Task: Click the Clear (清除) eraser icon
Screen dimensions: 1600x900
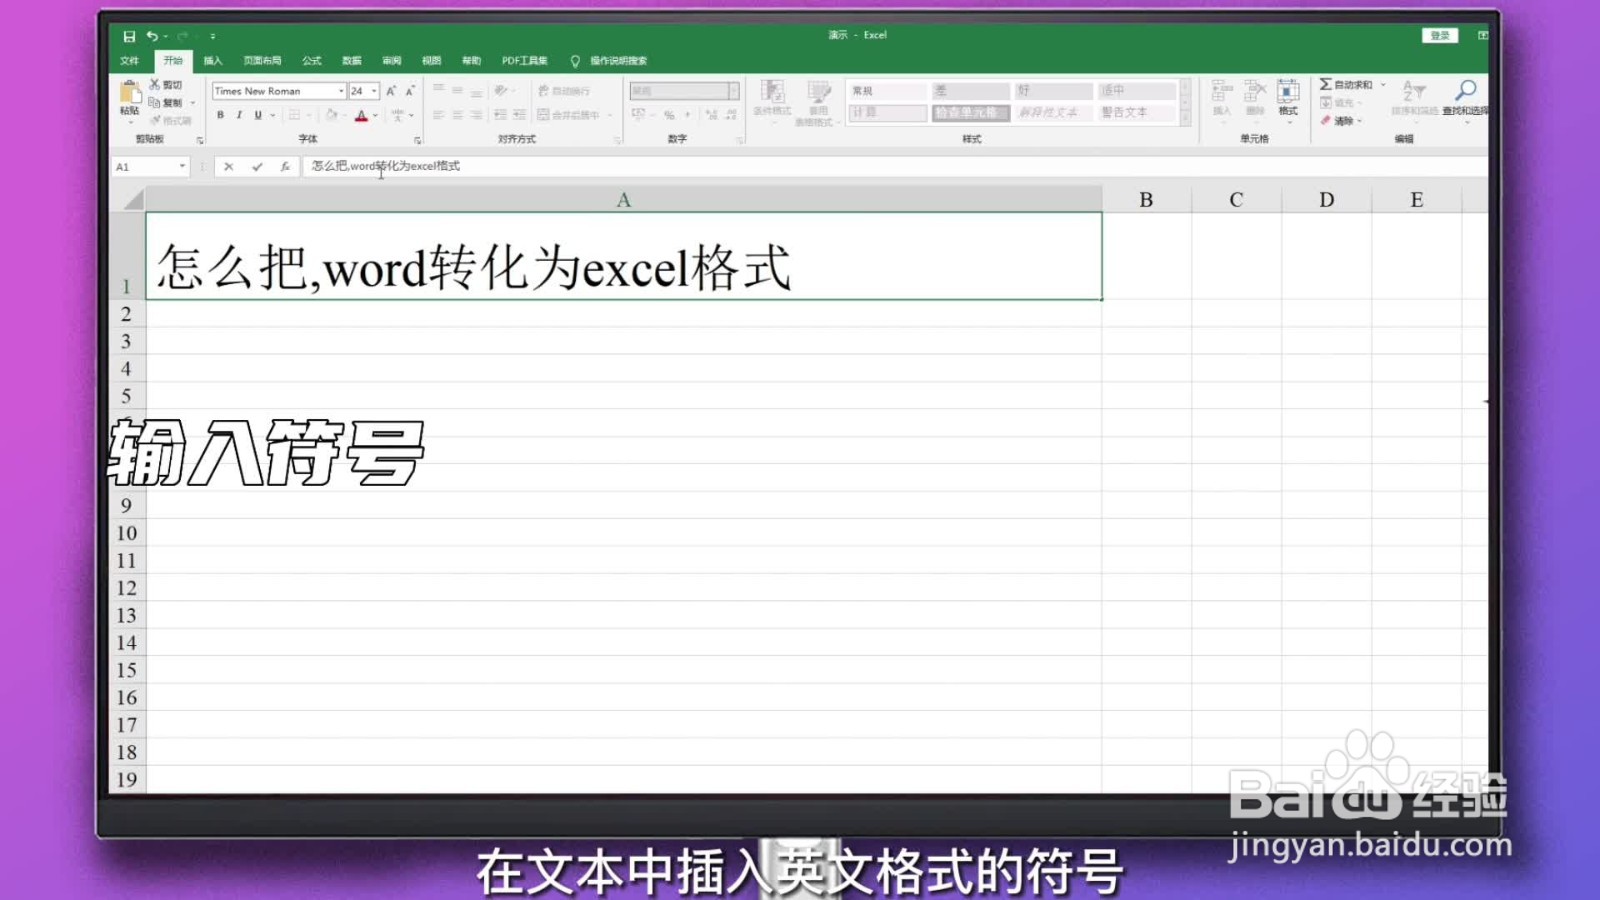Action: pos(1326,121)
